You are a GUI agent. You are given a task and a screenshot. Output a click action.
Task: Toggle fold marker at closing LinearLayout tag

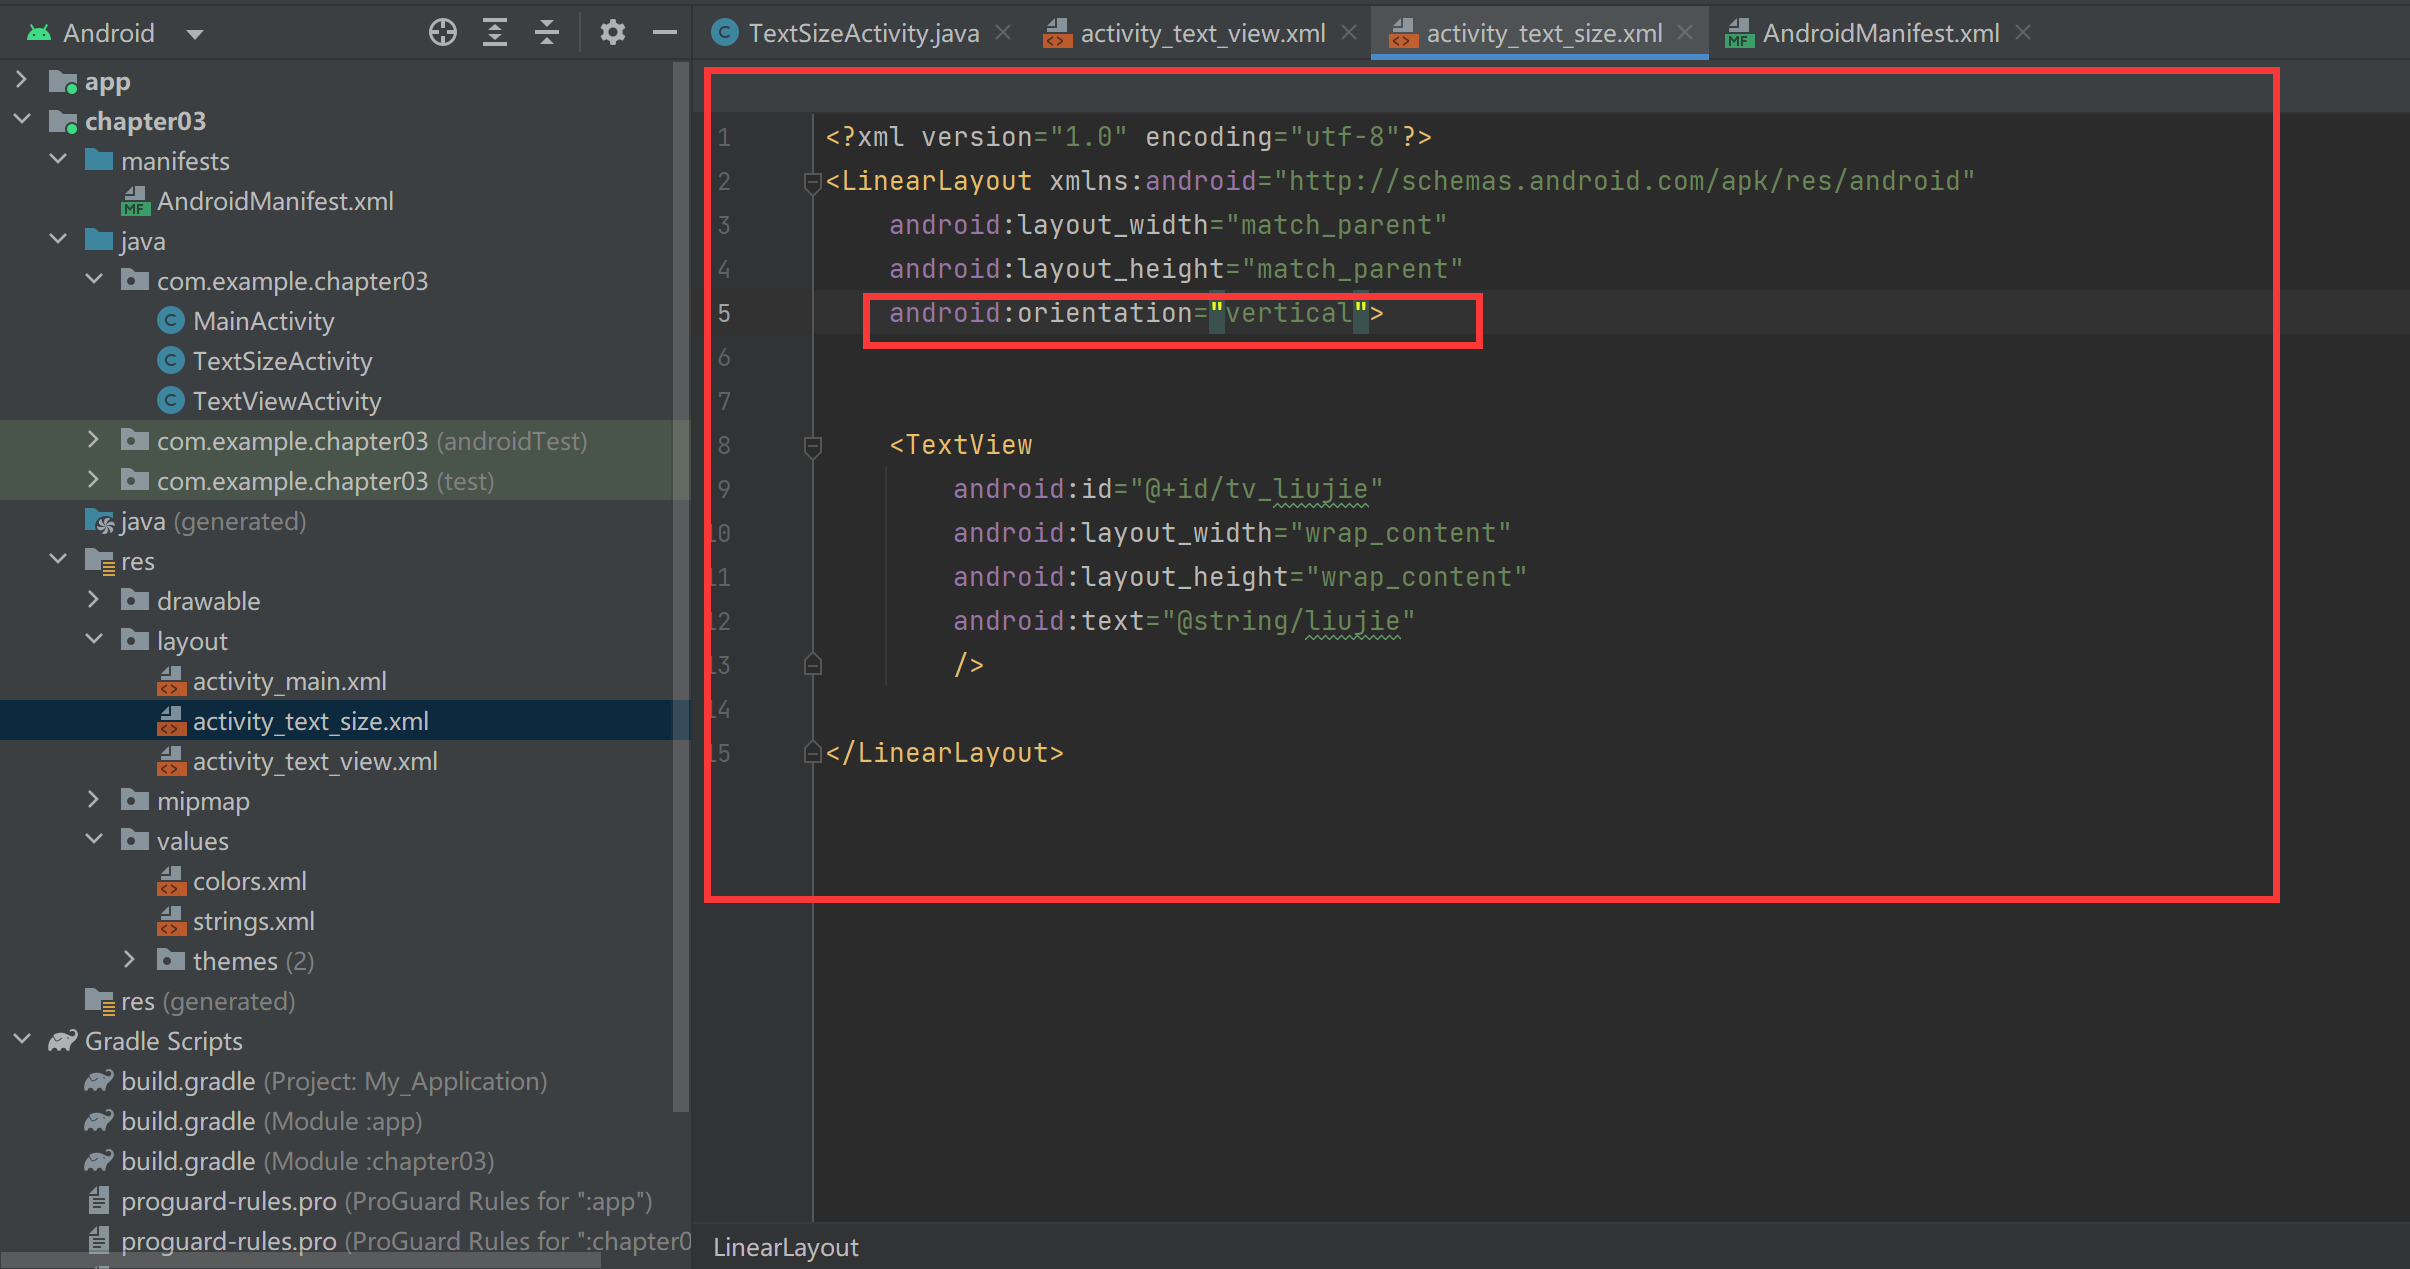click(813, 752)
